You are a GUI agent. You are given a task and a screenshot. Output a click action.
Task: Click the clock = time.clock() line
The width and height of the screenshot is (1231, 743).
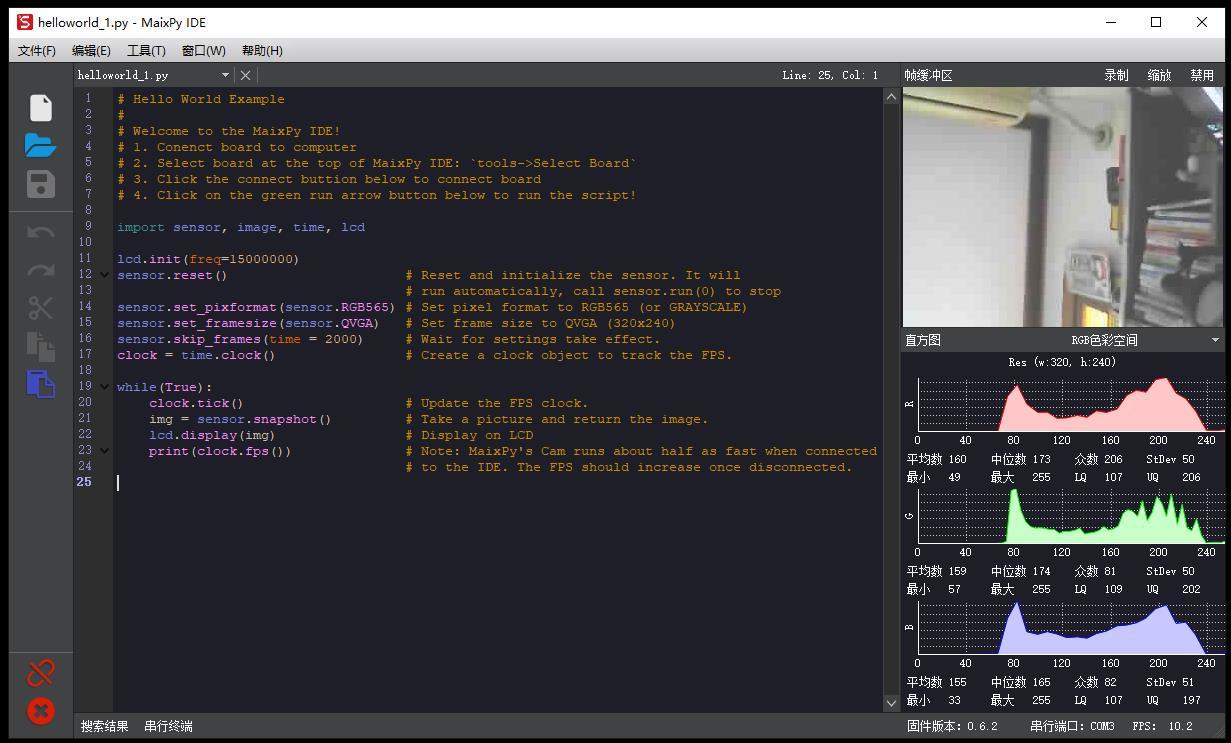point(196,355)
